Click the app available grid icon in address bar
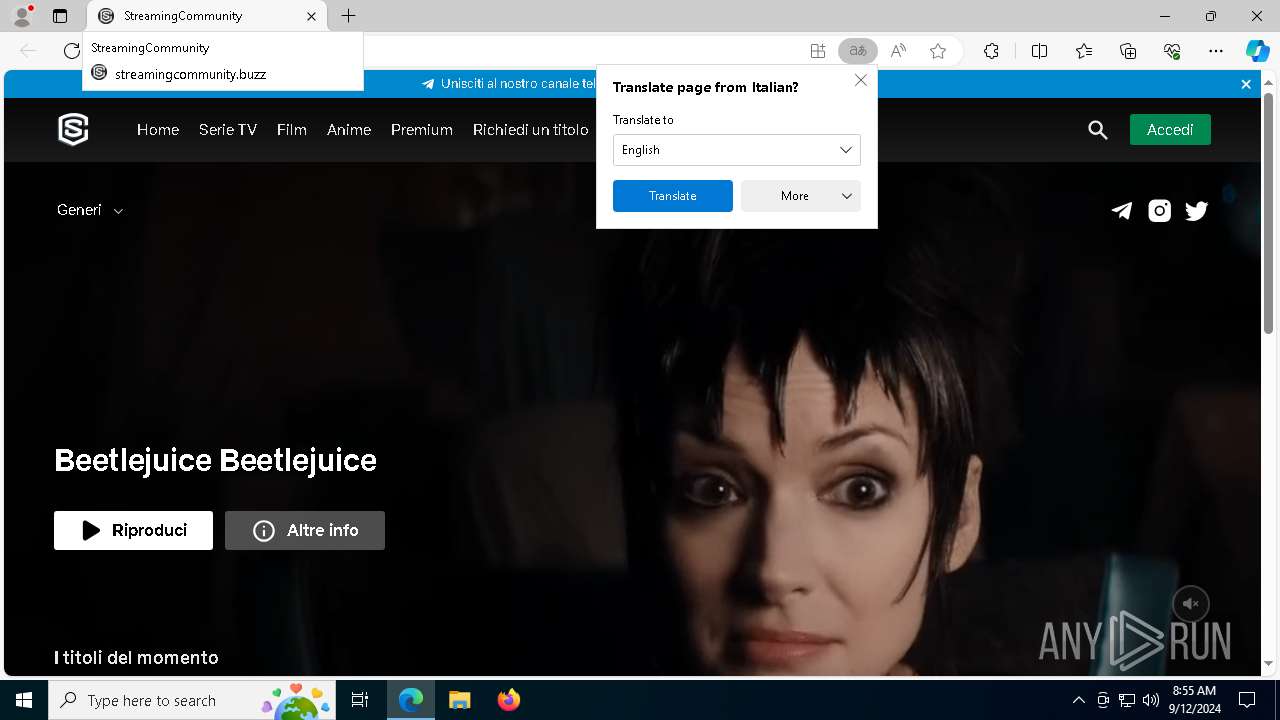Screen dimensions: 1280x720 tap(818, 51)
